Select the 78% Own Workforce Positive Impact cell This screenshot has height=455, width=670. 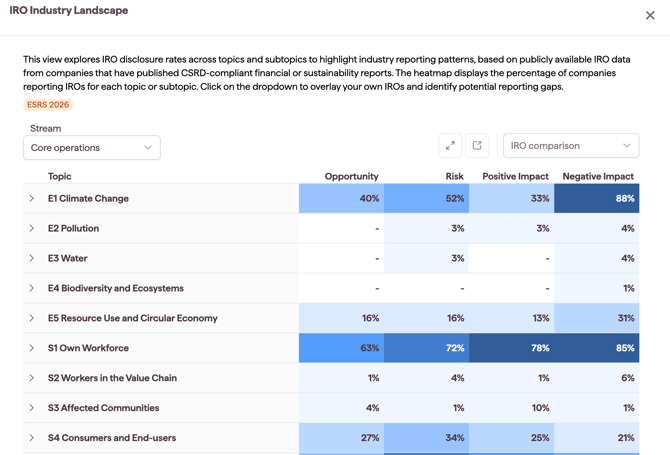[x=511, y=348]
